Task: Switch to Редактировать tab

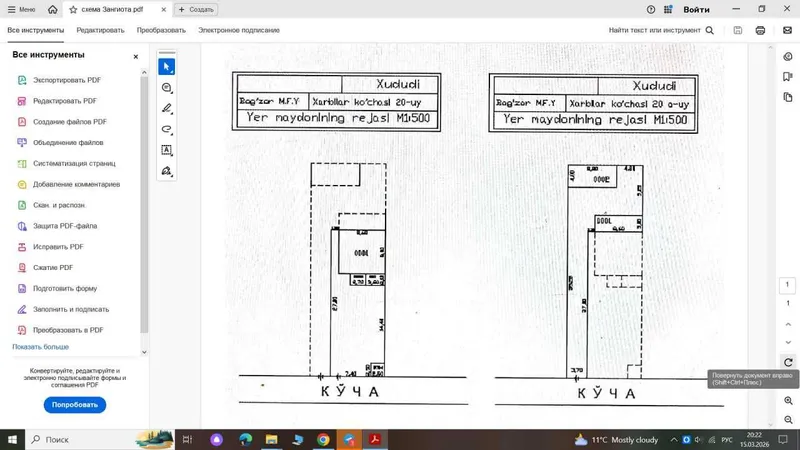Action: click(x=101, y=30)
